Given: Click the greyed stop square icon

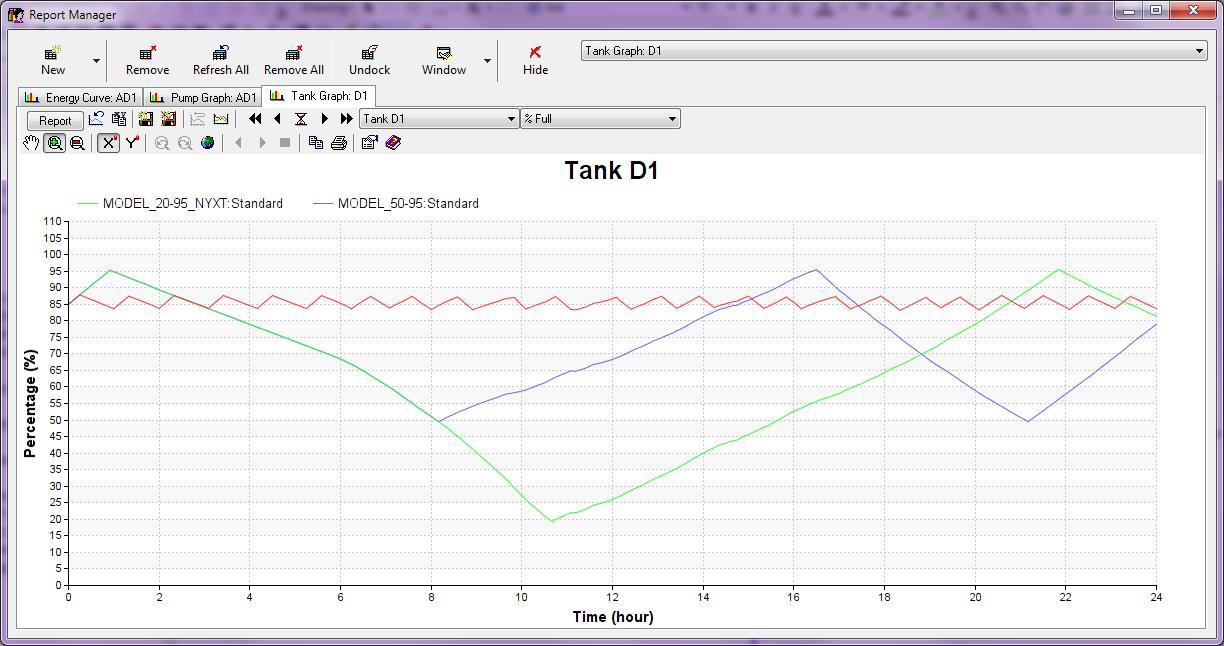Looking at the screenshot, I should pyautogui.click(x=285, y=143).
